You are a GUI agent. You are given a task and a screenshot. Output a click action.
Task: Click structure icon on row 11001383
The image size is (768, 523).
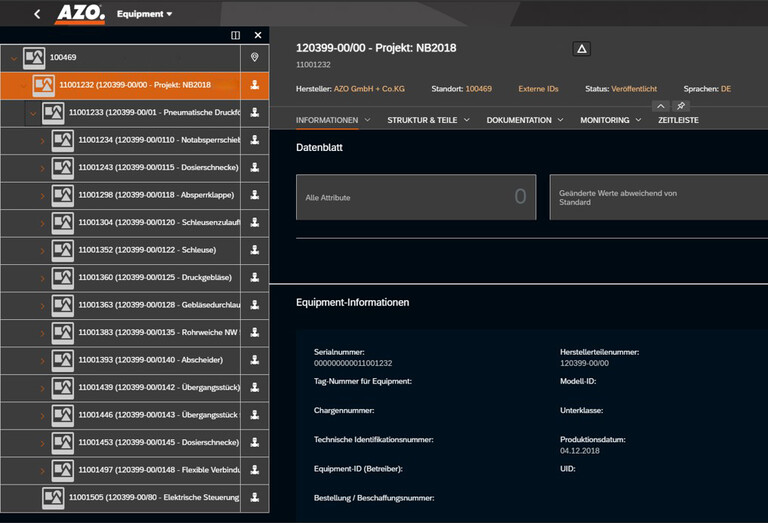(255, 332)
